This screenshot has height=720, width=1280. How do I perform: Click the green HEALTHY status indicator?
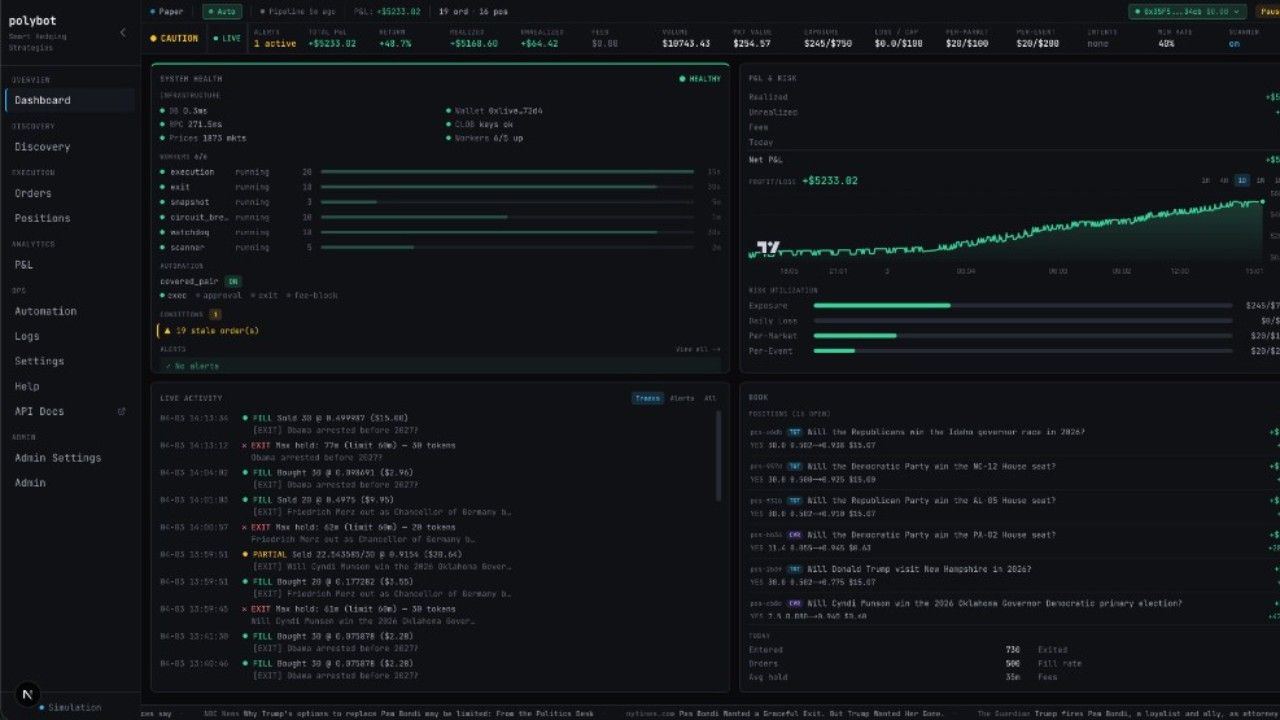(700, 79)
